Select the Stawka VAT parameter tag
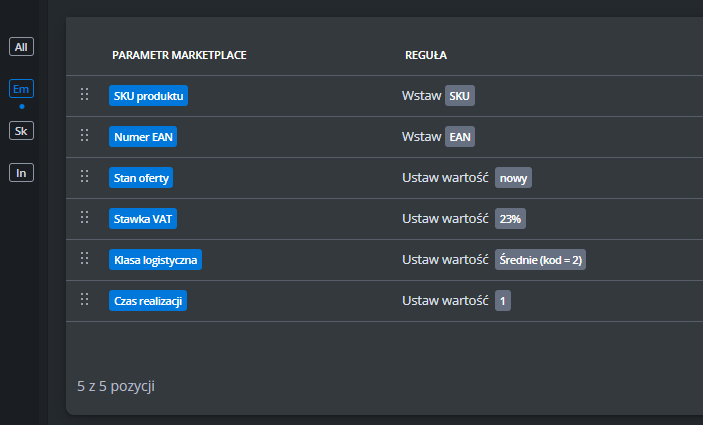Image resolution: width=703 pixels, height=425 pixels. [144, 219]
